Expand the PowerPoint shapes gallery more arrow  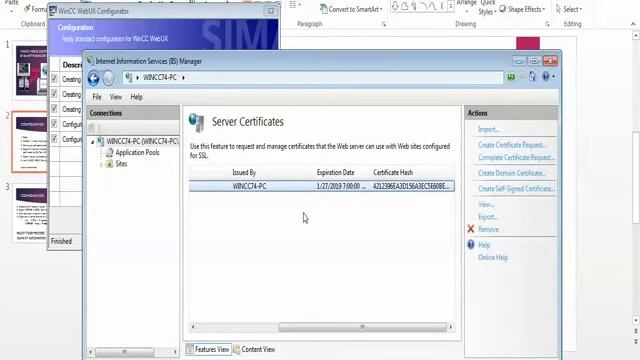click(451, 6)
